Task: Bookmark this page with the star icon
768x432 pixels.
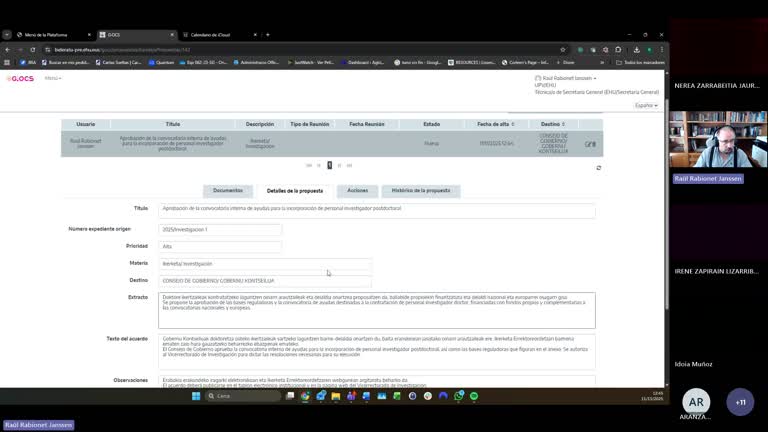Action: pyautogui.click(x=563, y=49)
